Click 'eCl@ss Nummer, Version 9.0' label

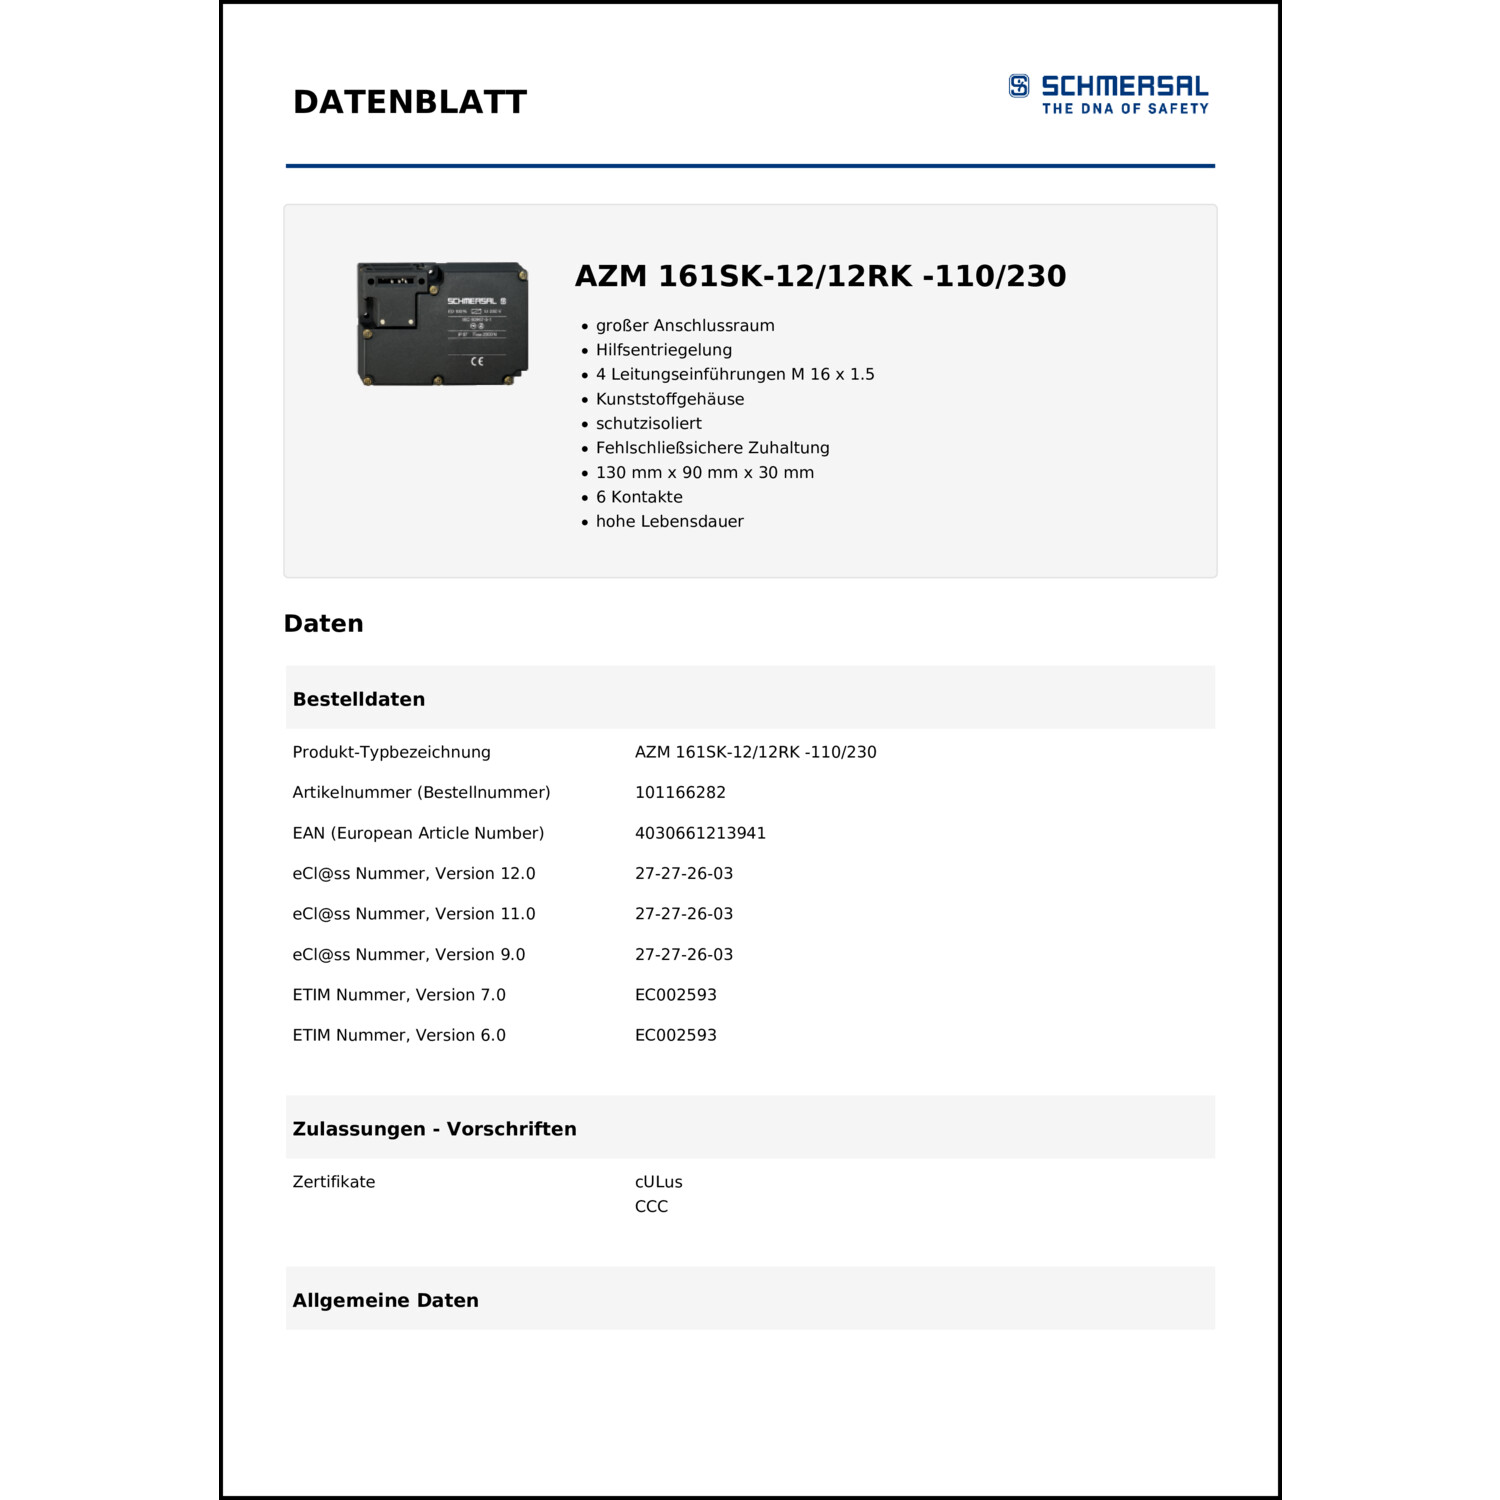pyautogui.click(x=409, y=954)
